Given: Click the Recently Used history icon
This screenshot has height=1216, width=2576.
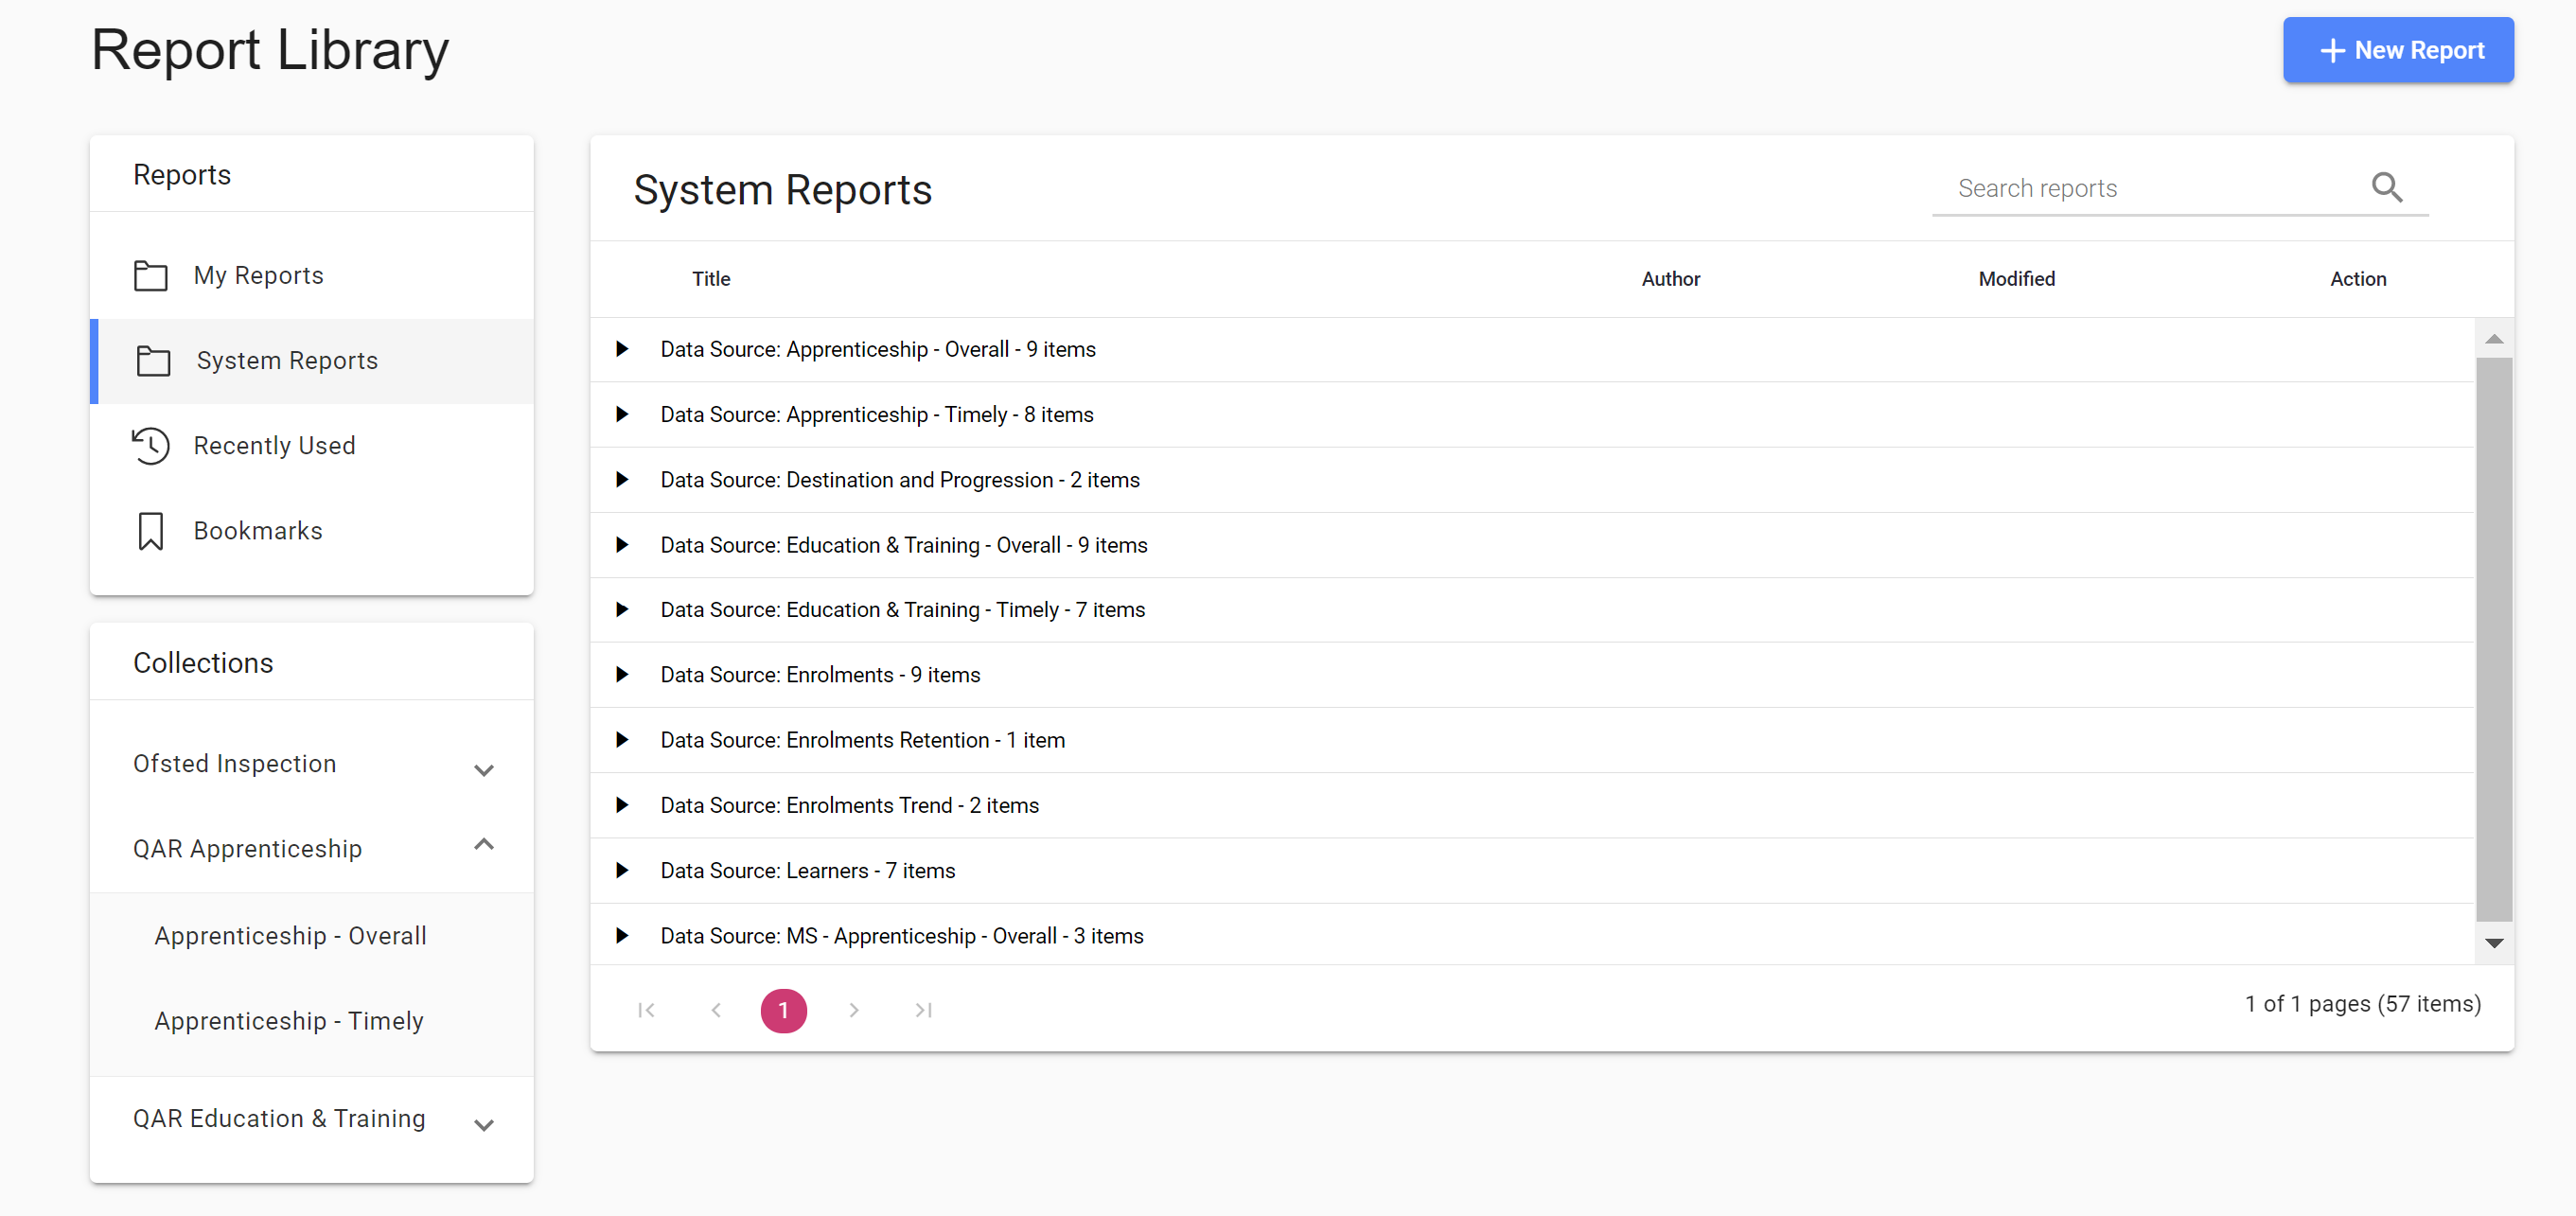Looking at the screenshot, I should [151, 446].
